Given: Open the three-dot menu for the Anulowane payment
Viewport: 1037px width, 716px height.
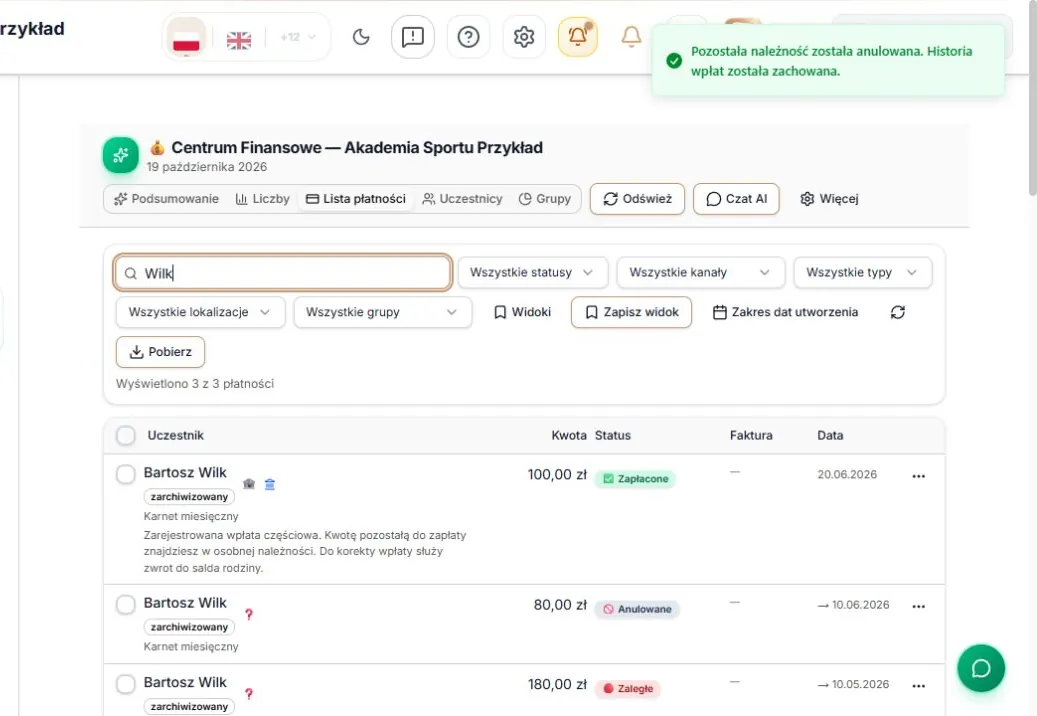Looking at the screenshot, I should pyautogui.click(x=919, y=606).
